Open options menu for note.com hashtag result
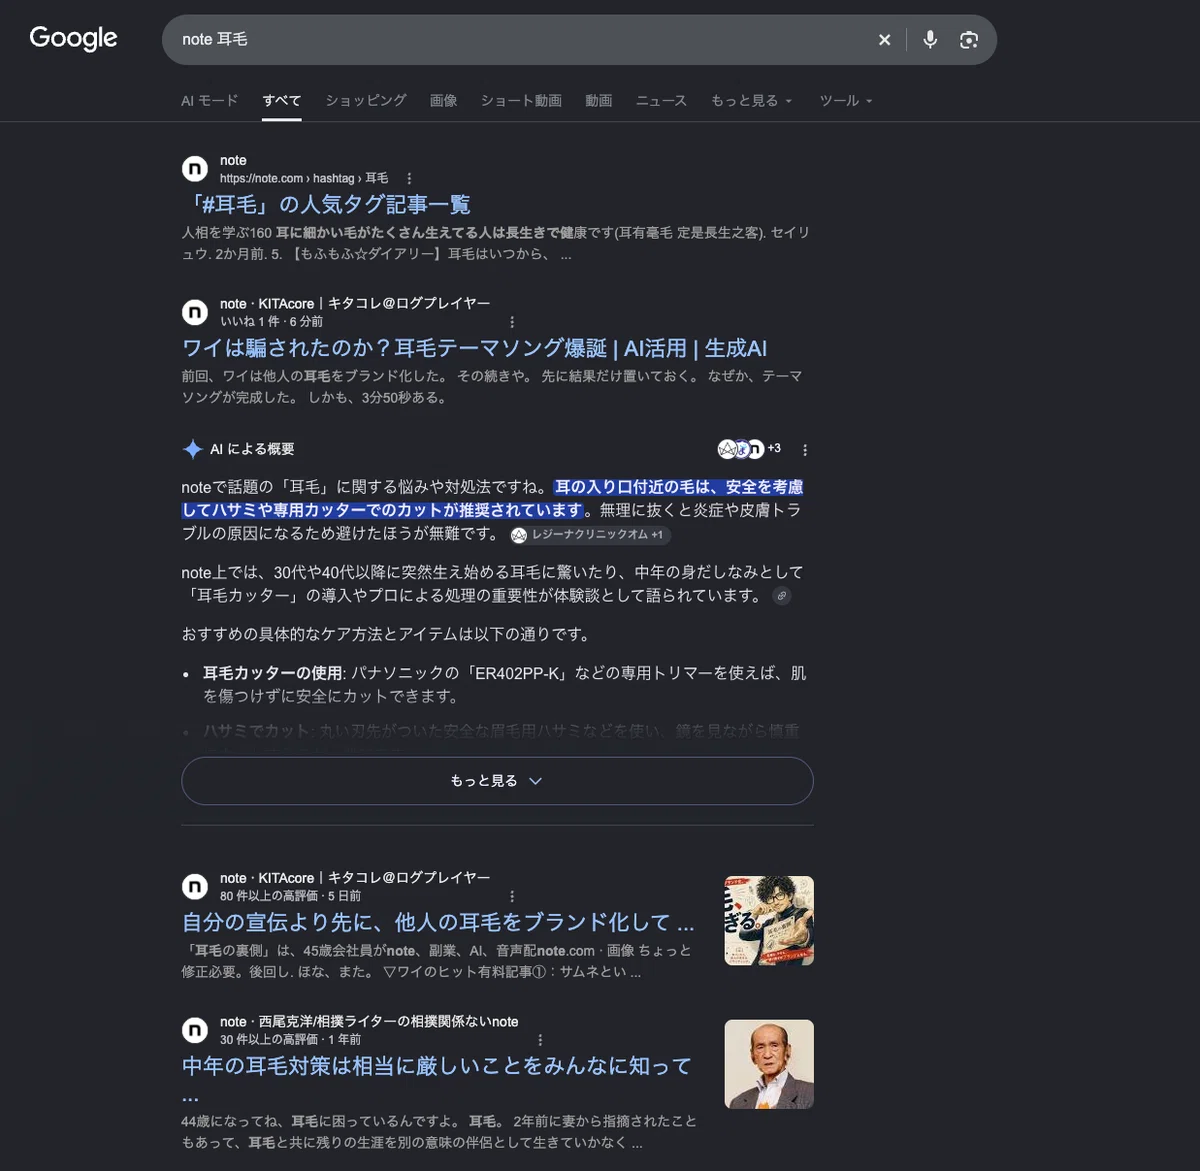Image resolution: width=1200 pixels, height=1171 pixels. [409, 178]
